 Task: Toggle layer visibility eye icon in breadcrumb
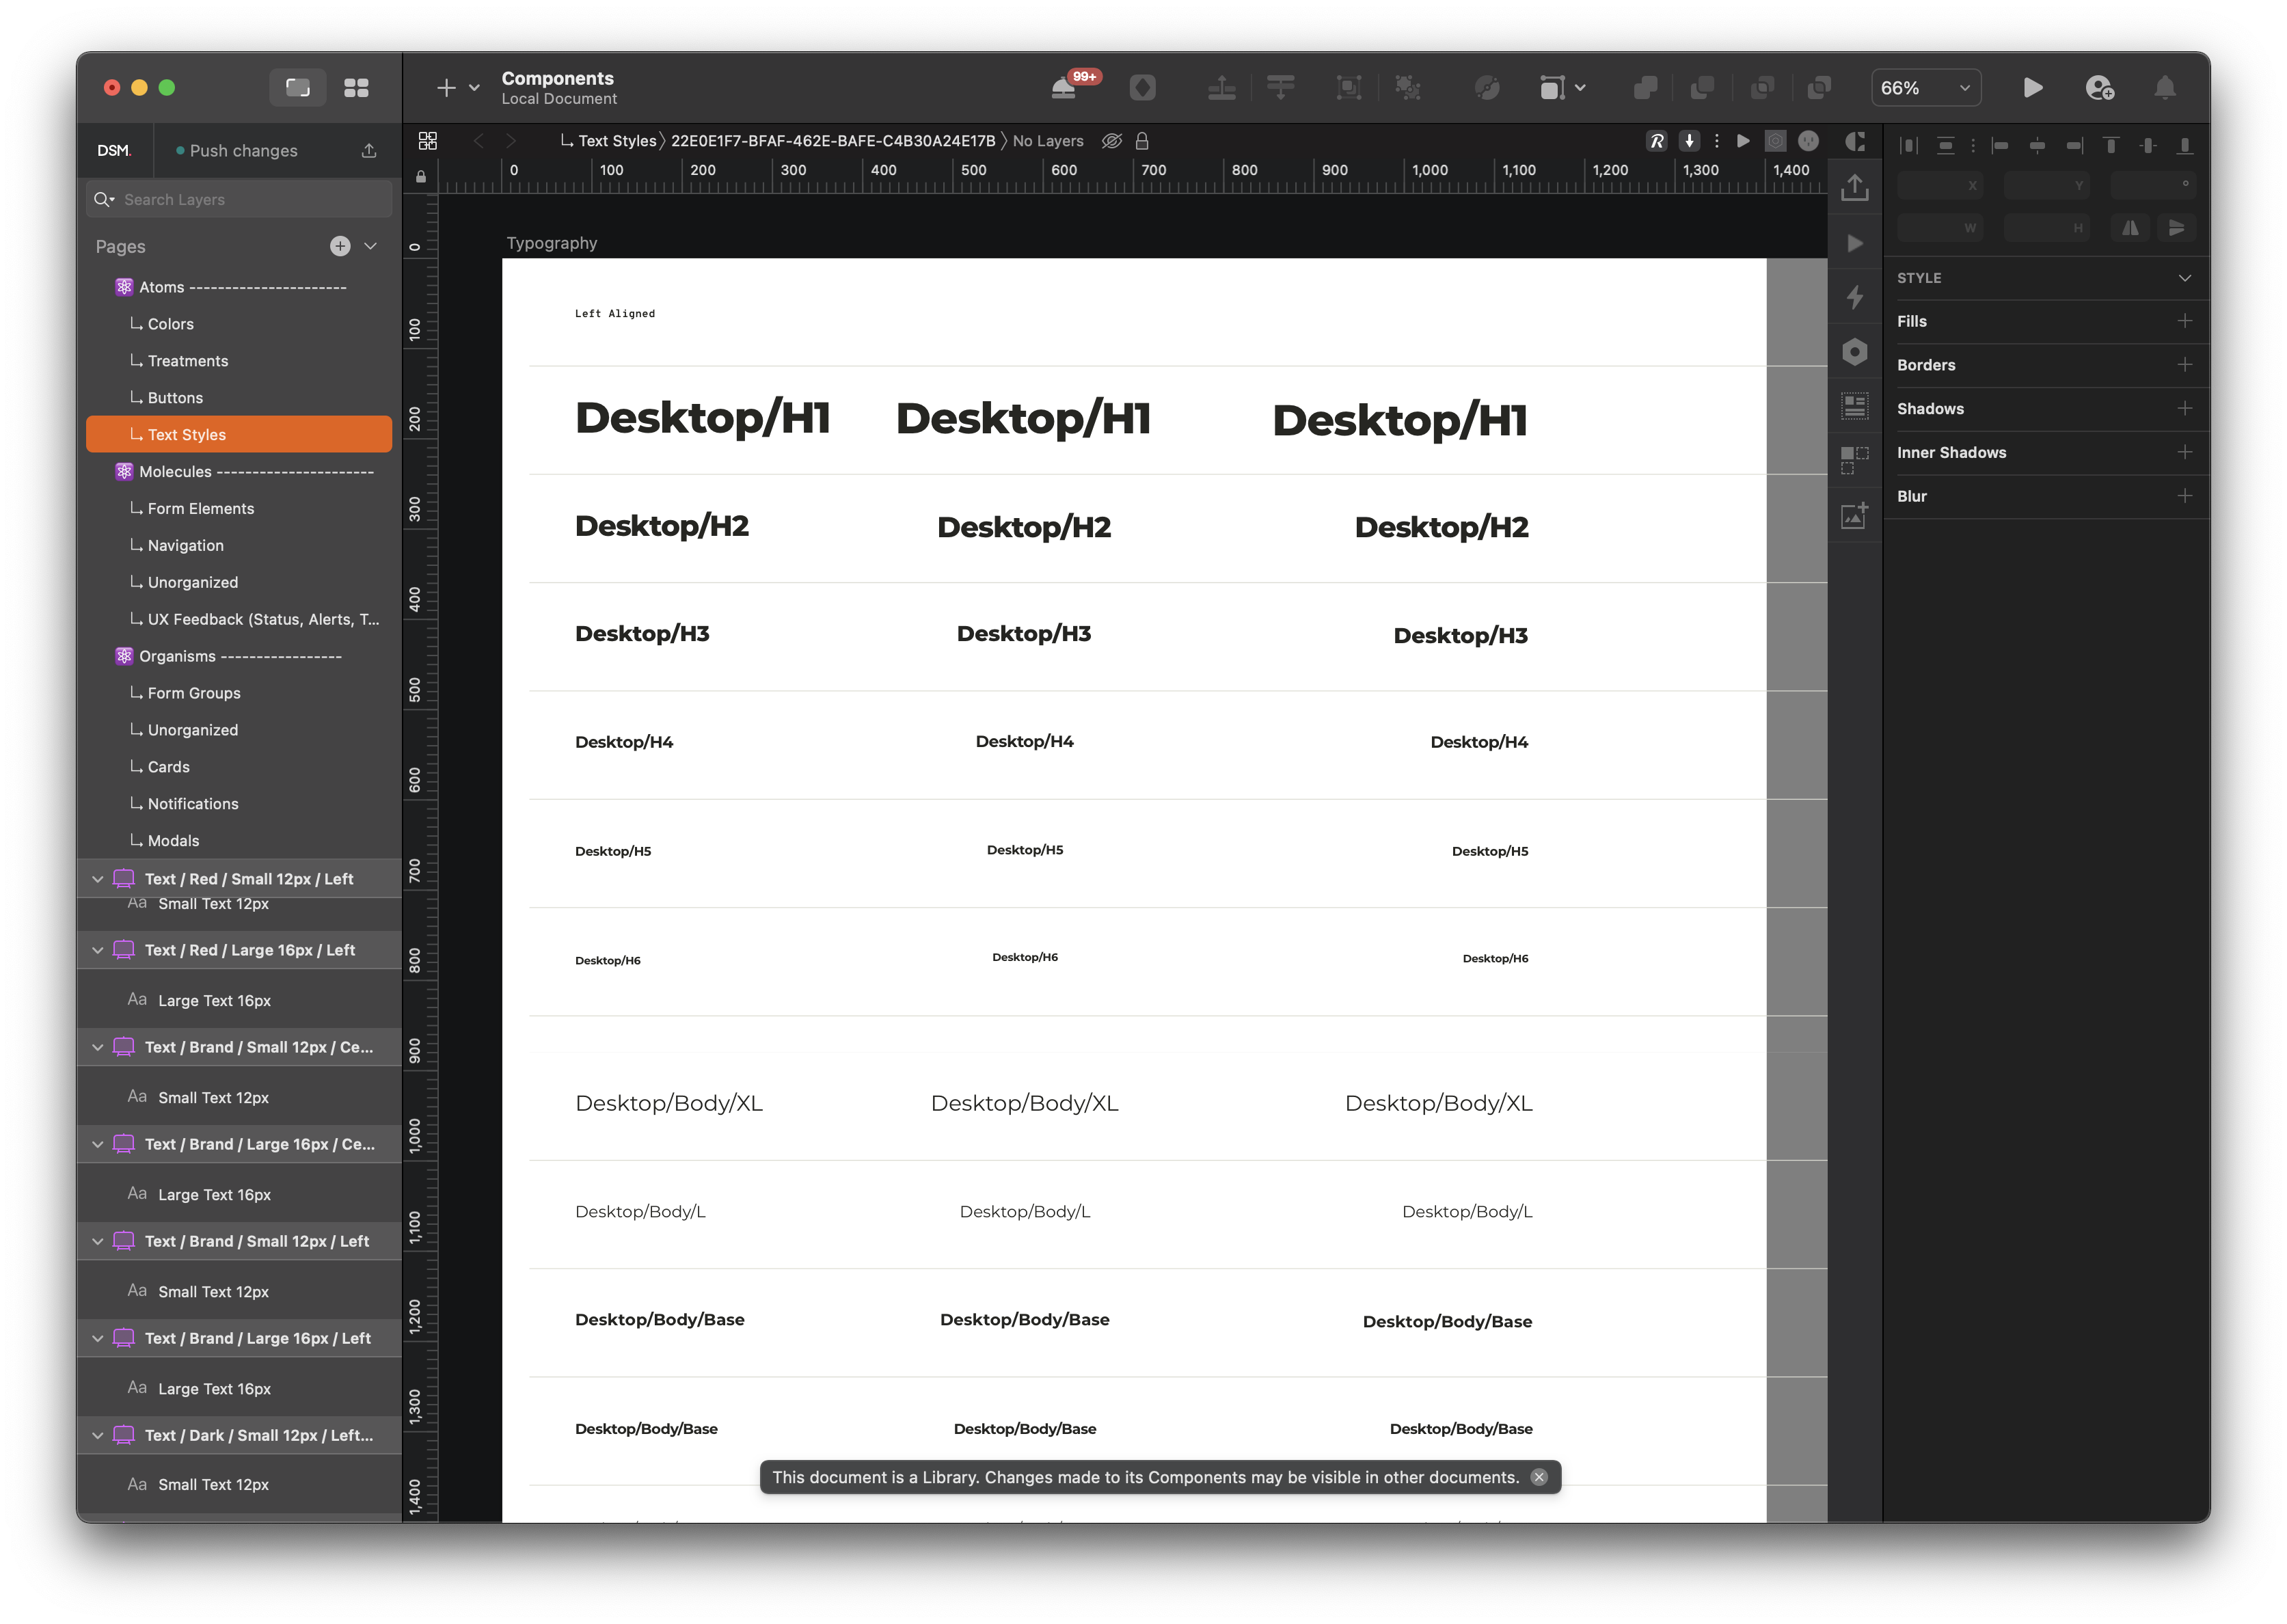click(1111, 141)
